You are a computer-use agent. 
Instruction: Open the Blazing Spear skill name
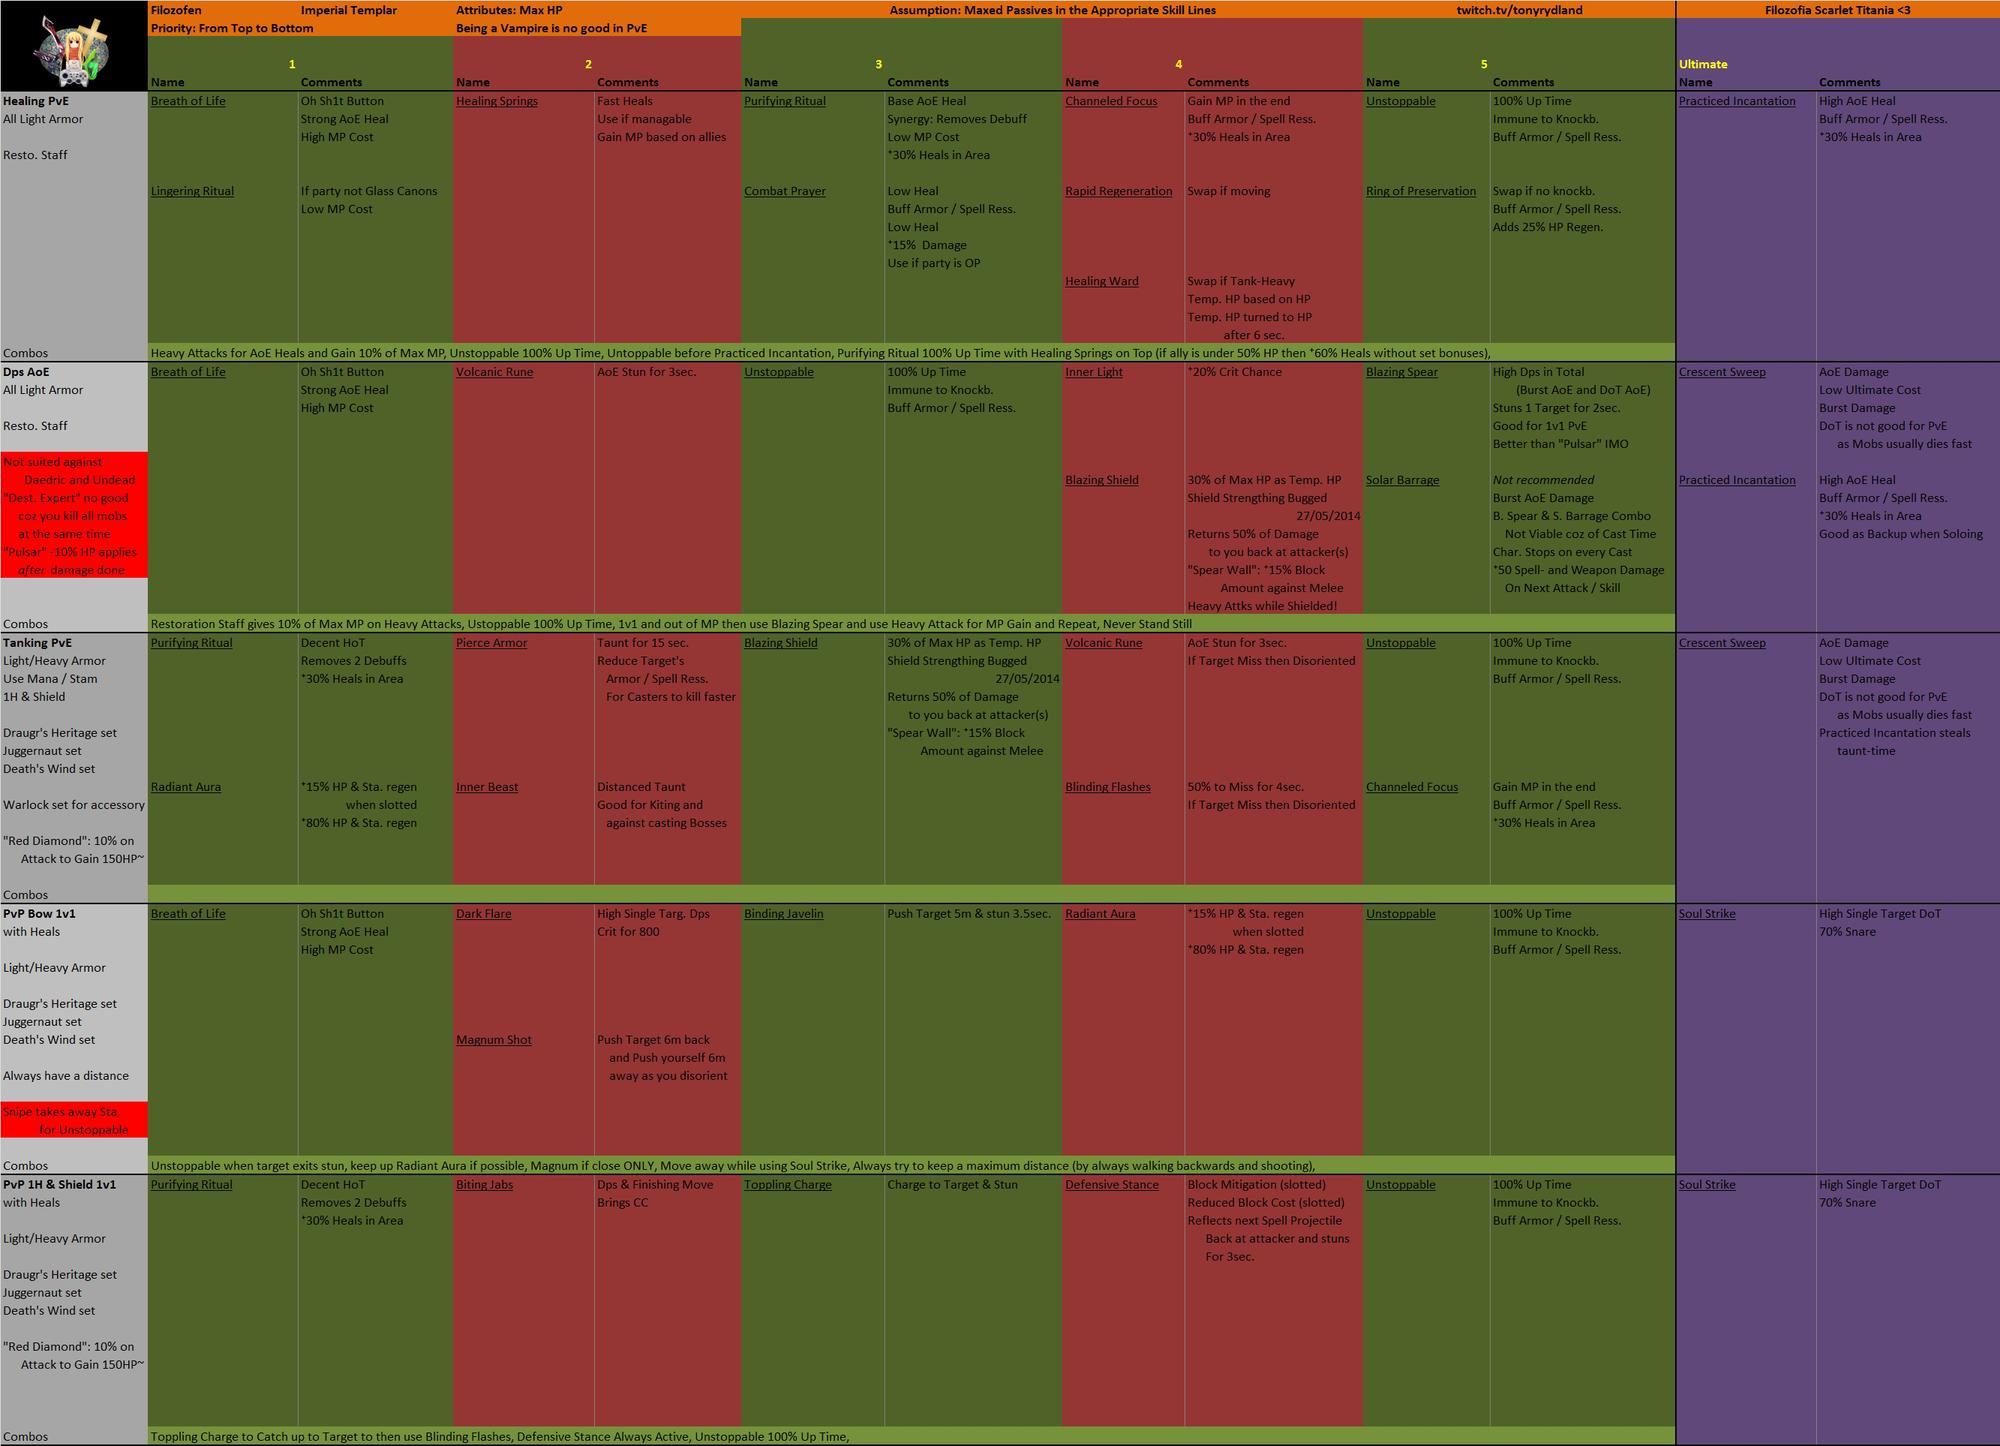[x=1402, y=372]
